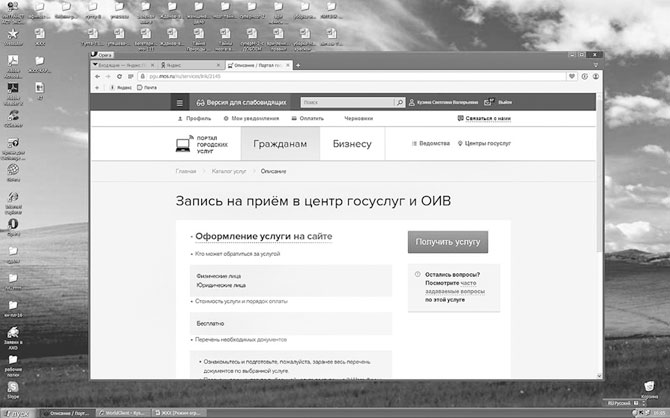Open the 'Центры госуслуг' link
The image size is (670, 418).
(x=486, y=144)
